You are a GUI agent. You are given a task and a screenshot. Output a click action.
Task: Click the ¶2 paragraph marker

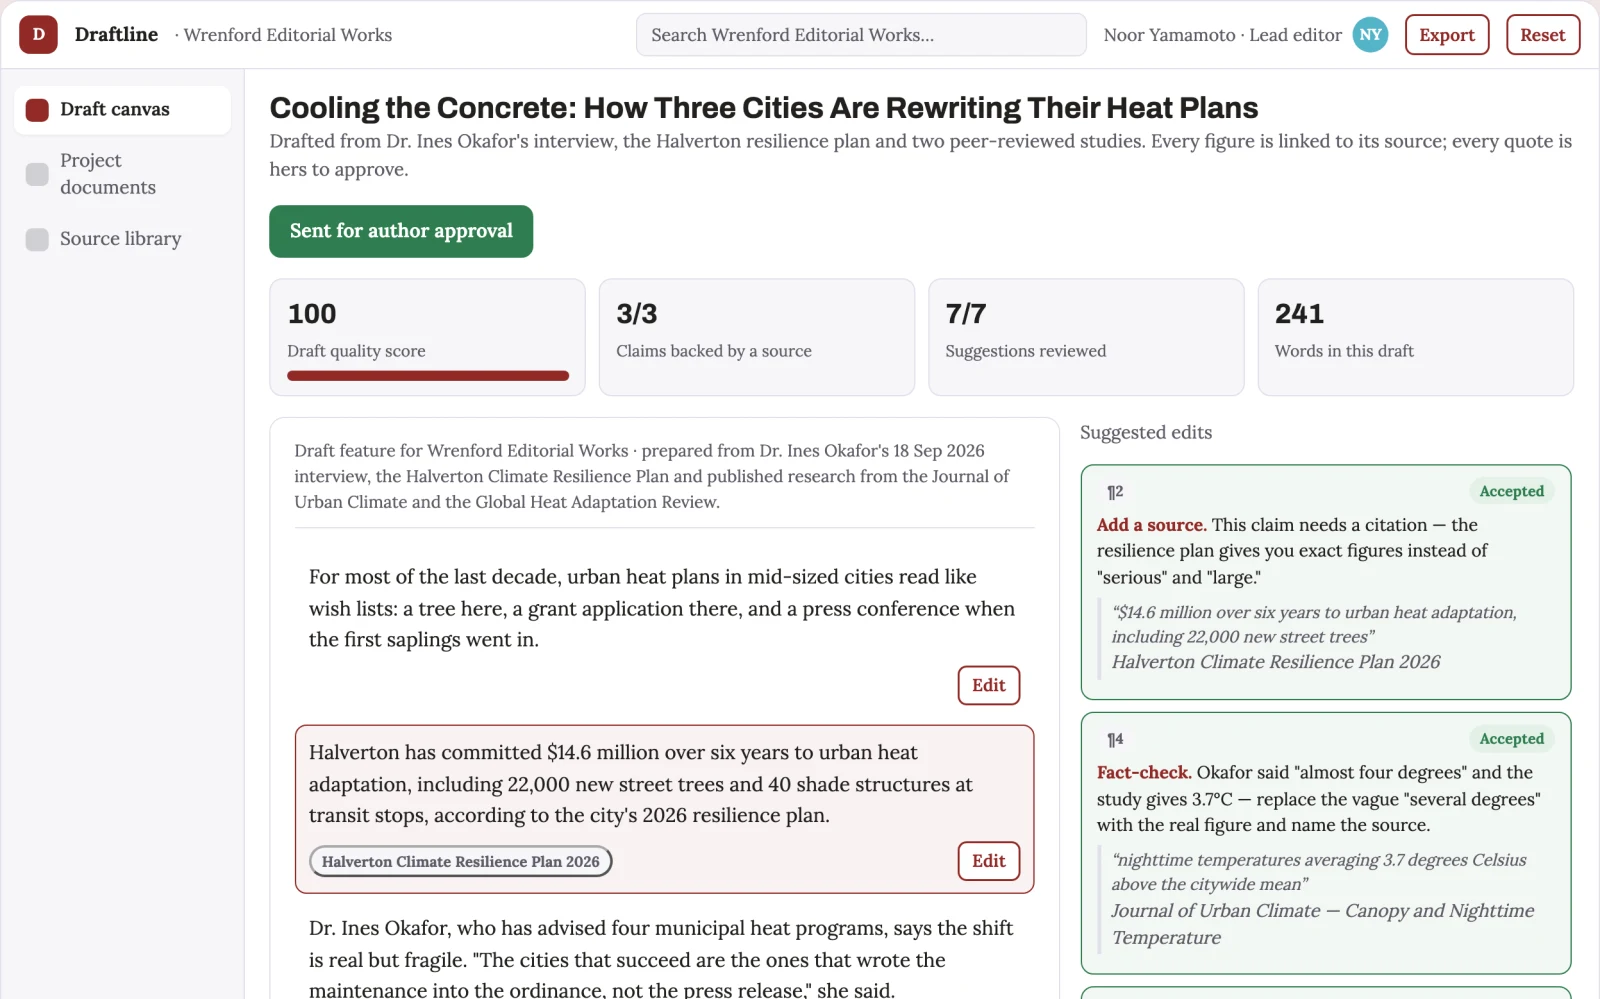(1115, 492)
